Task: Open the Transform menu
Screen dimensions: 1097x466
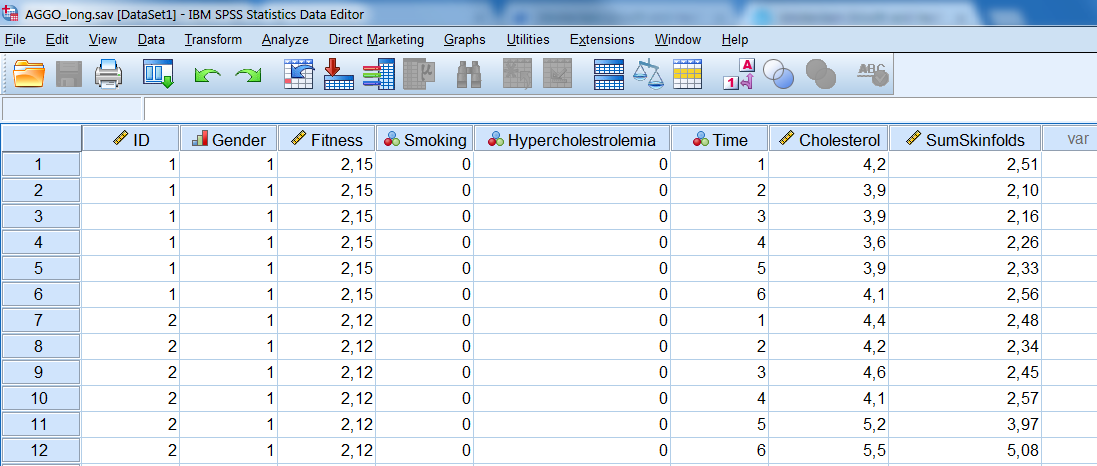Action: (213, 39)
